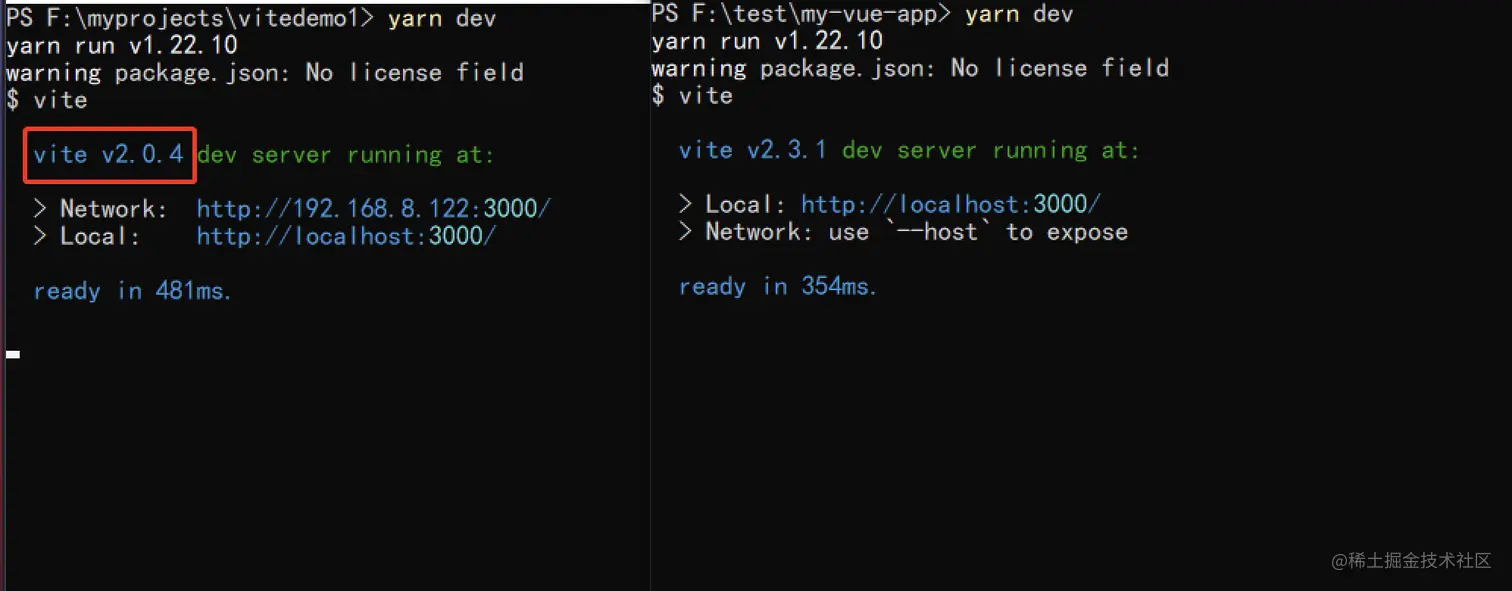Click 'ready in 354ms.' text
The width and height of the screenshot is (1512, 591).
click(x=778, y=287)
